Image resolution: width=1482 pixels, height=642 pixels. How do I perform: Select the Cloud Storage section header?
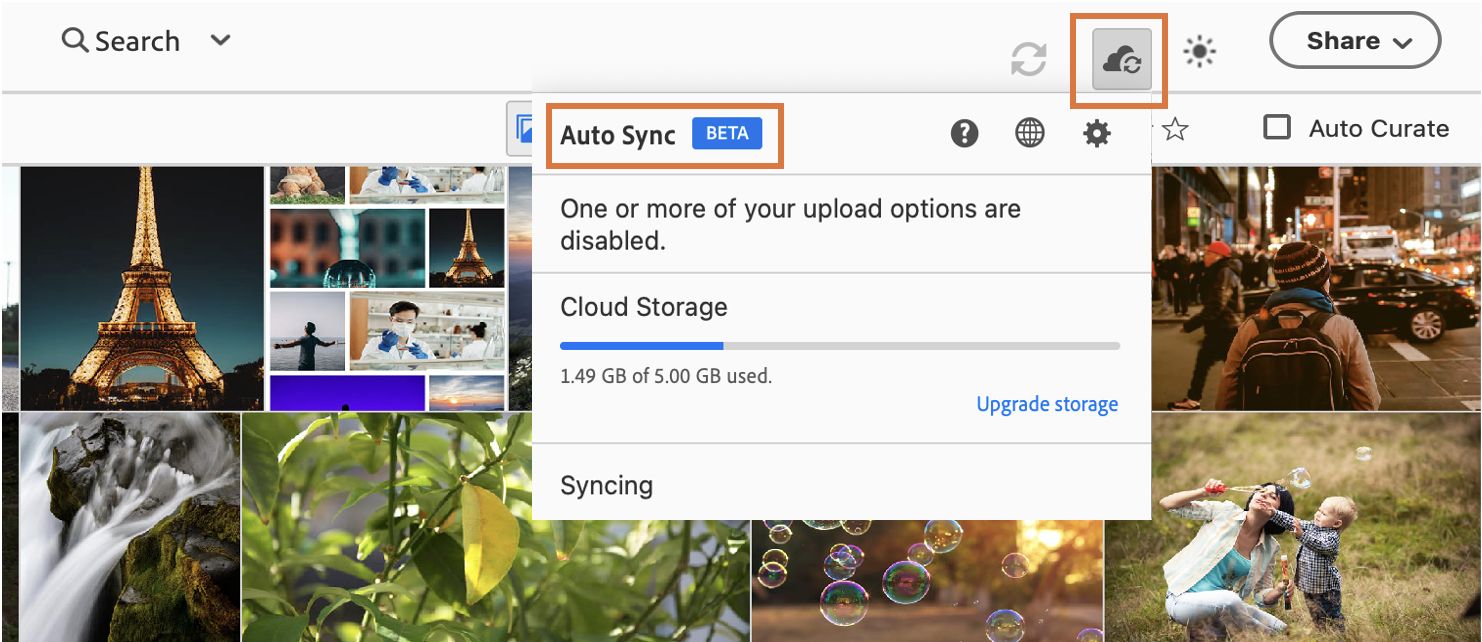644,307
